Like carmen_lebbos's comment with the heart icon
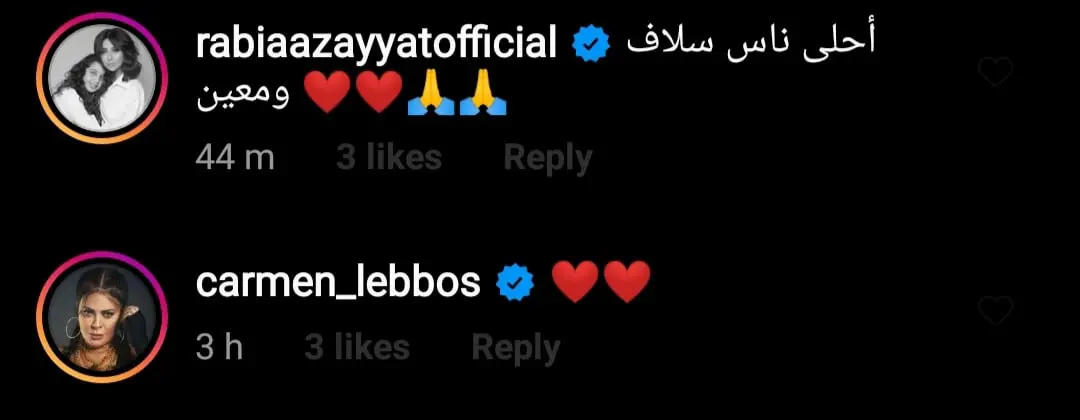This screenshot has width=1080, height=420. pos(996,311)
